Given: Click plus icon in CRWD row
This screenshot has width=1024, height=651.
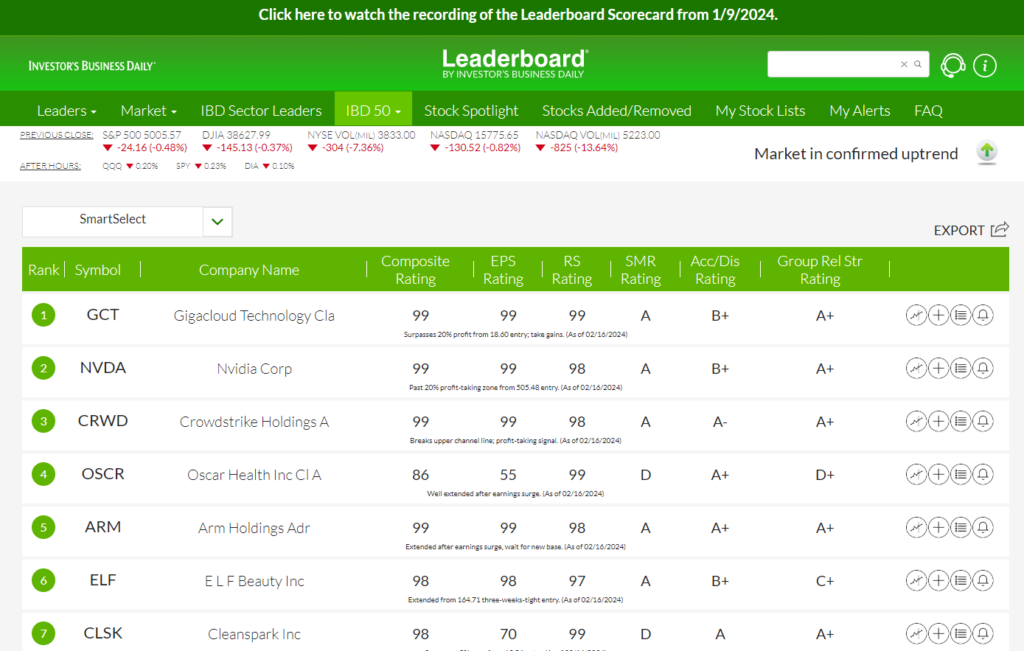Looking at the screenshot, I should click(x=938, y=421).
